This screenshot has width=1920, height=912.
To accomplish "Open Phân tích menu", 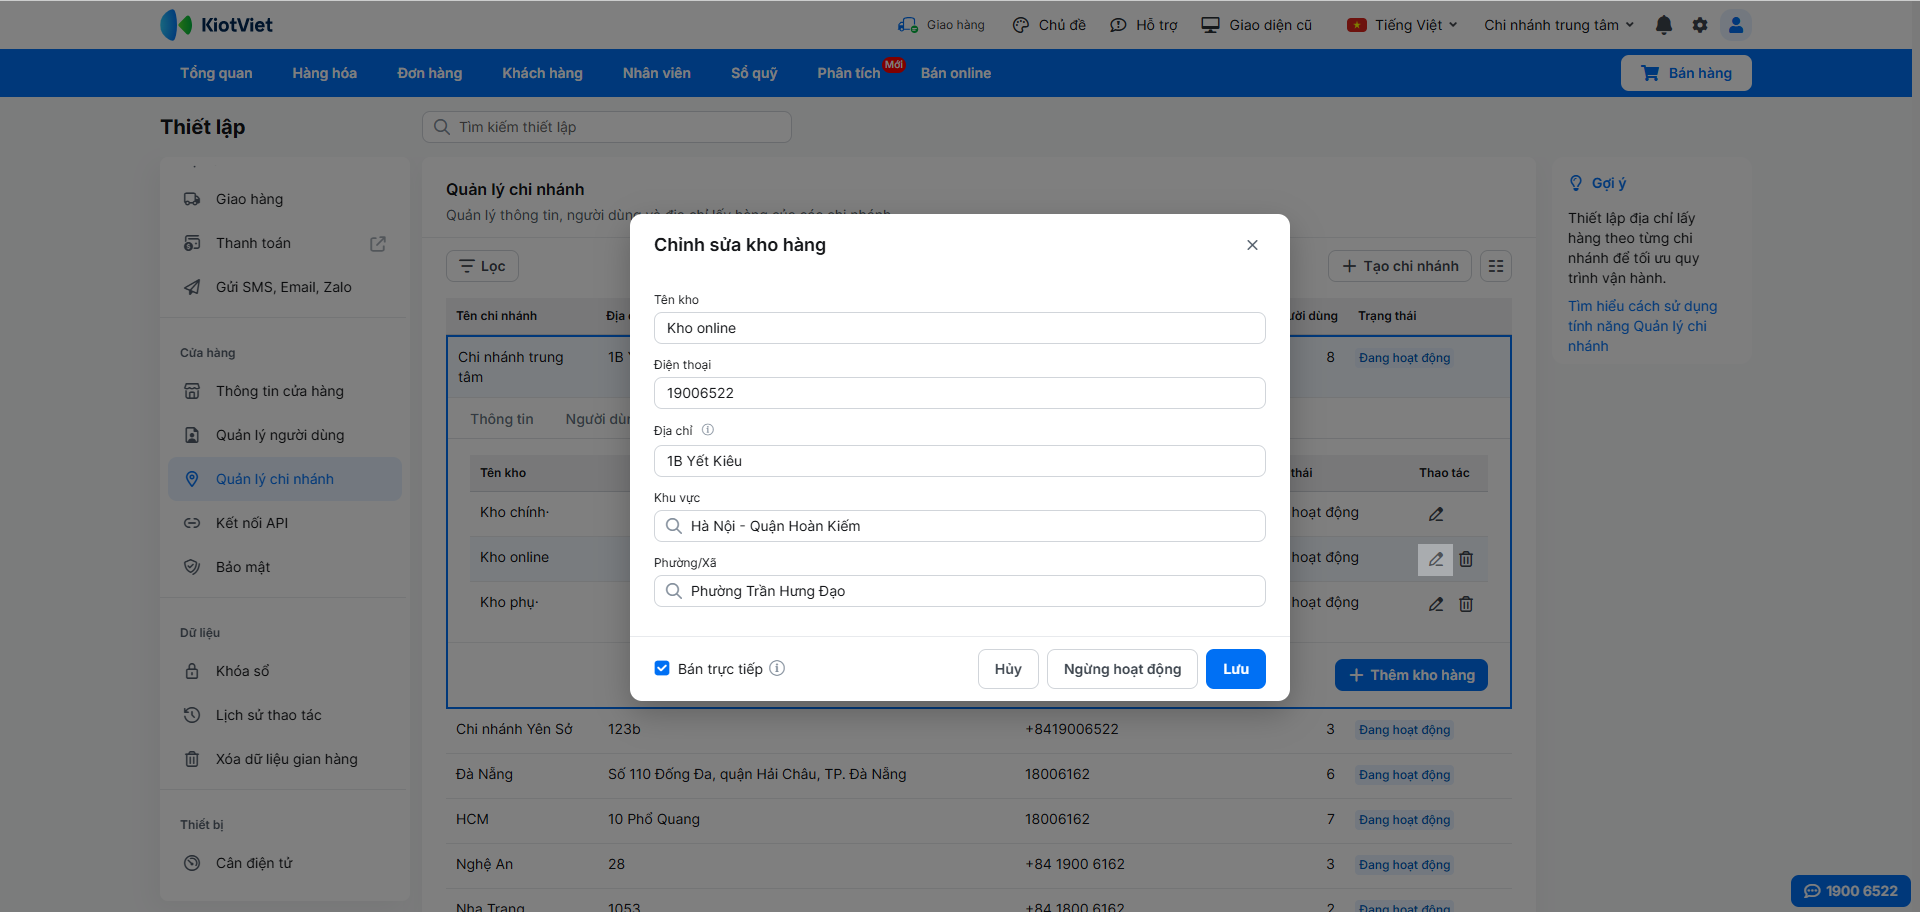I will pos(849,73).
